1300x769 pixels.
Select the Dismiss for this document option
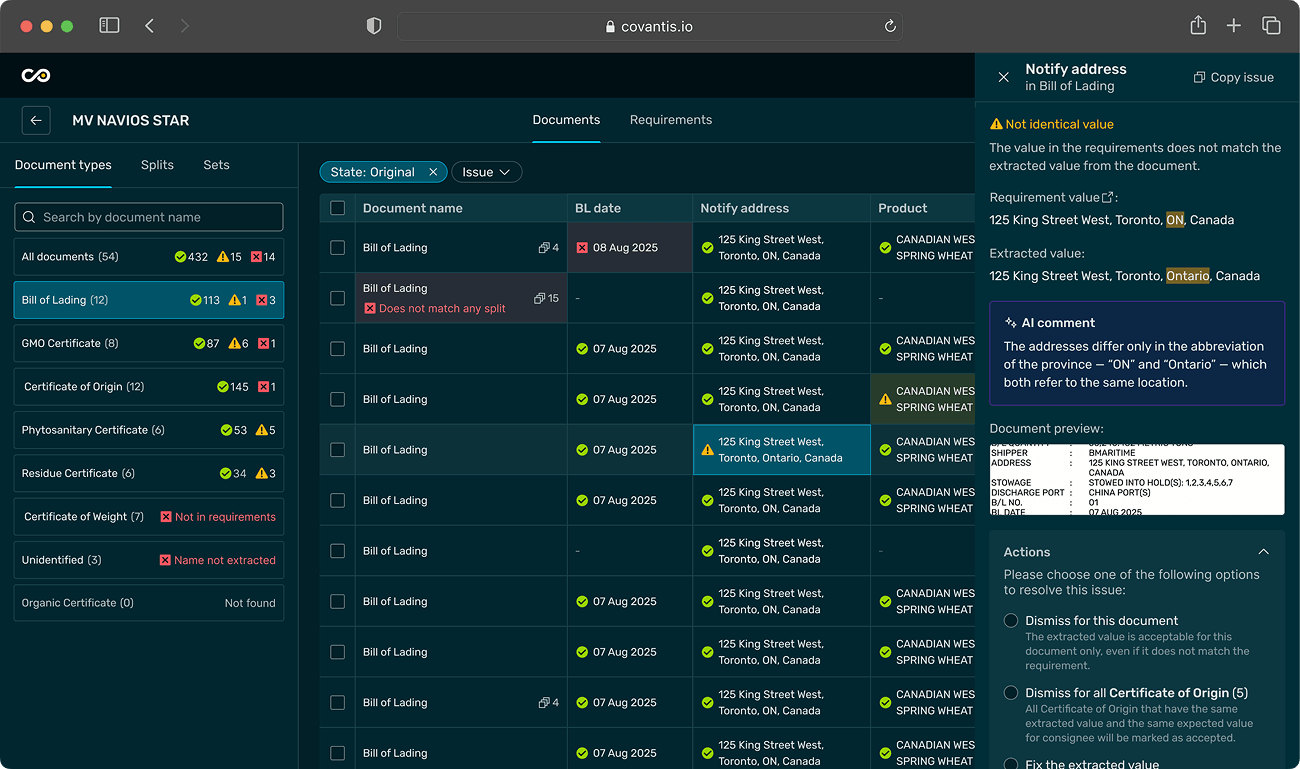click(1010, 620)
